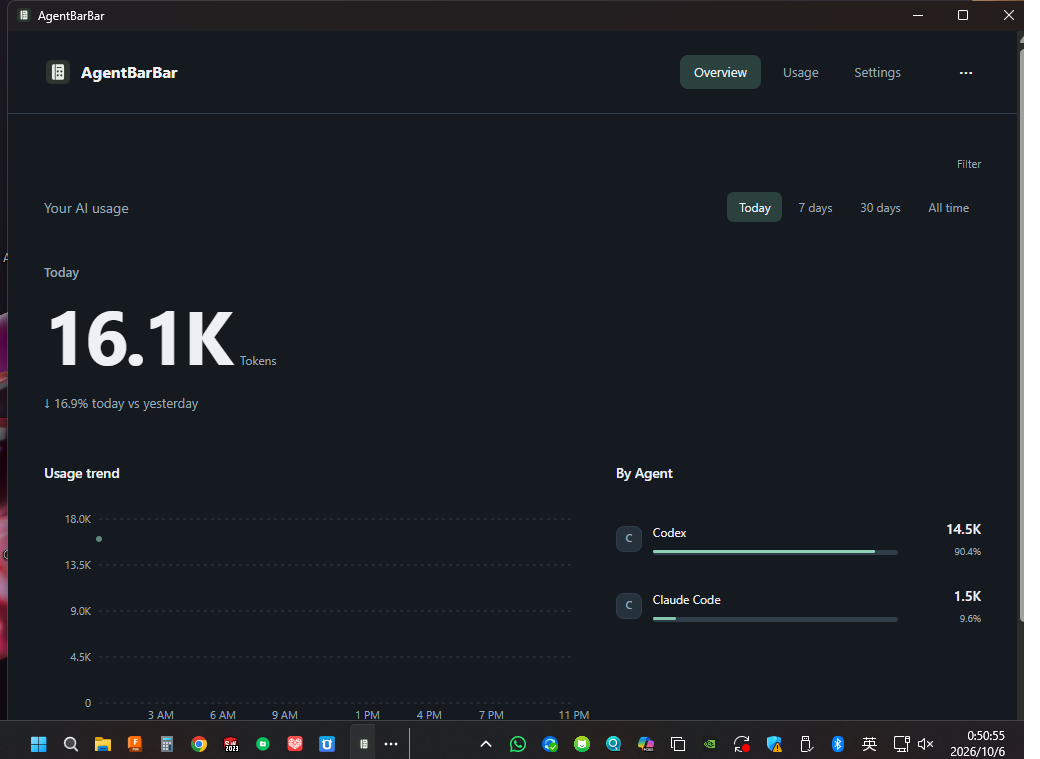Open taskbar Search
Viewport: 1040px width, 759px height.
pos(71,744)
